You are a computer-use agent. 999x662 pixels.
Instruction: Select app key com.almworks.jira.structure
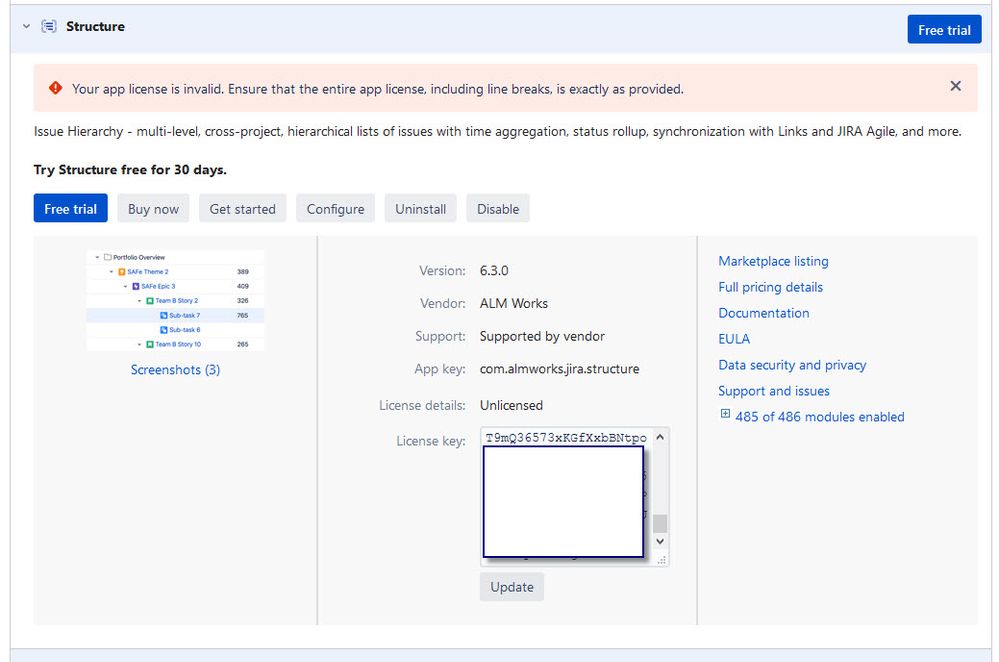tap(559, 369)
